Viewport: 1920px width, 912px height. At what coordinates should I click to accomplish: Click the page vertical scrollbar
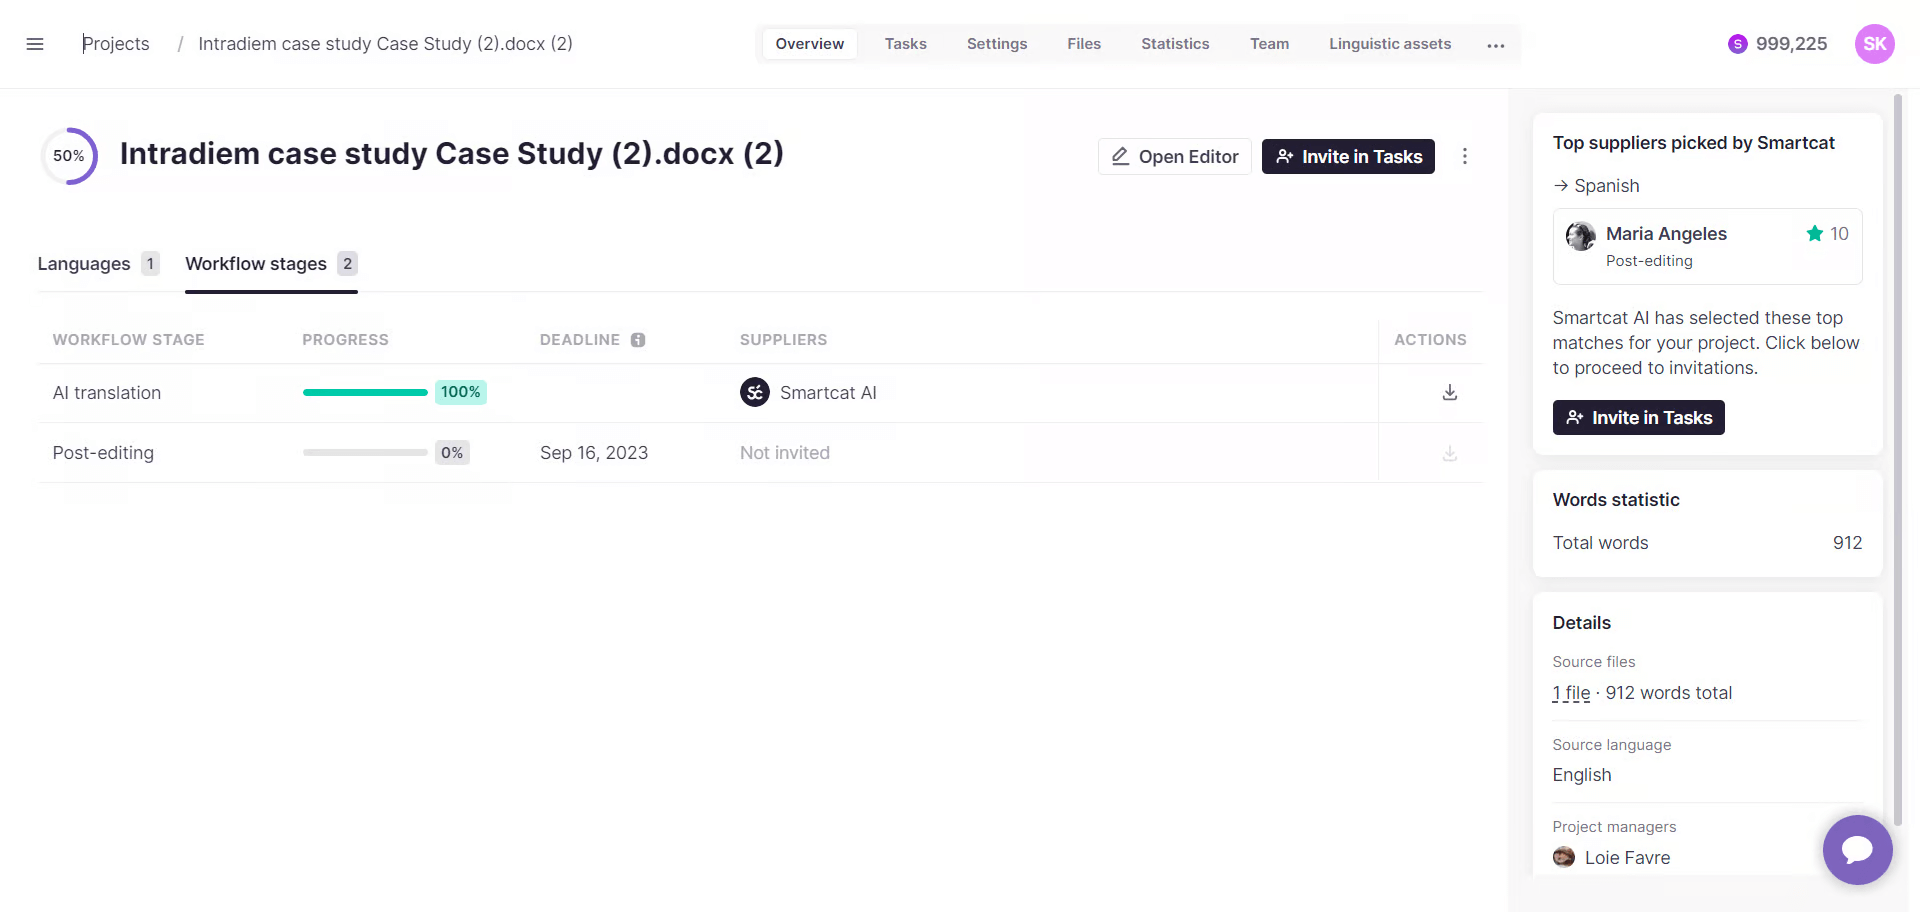click(x=1898, y=460)
